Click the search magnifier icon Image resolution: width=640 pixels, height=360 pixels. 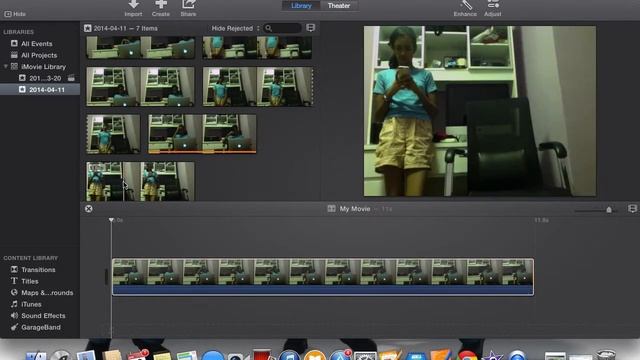(269, 28)
